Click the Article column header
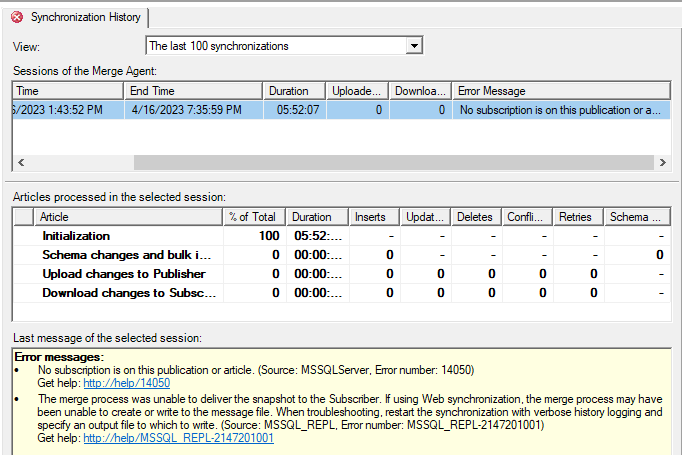682x455 pixels. 128,217
